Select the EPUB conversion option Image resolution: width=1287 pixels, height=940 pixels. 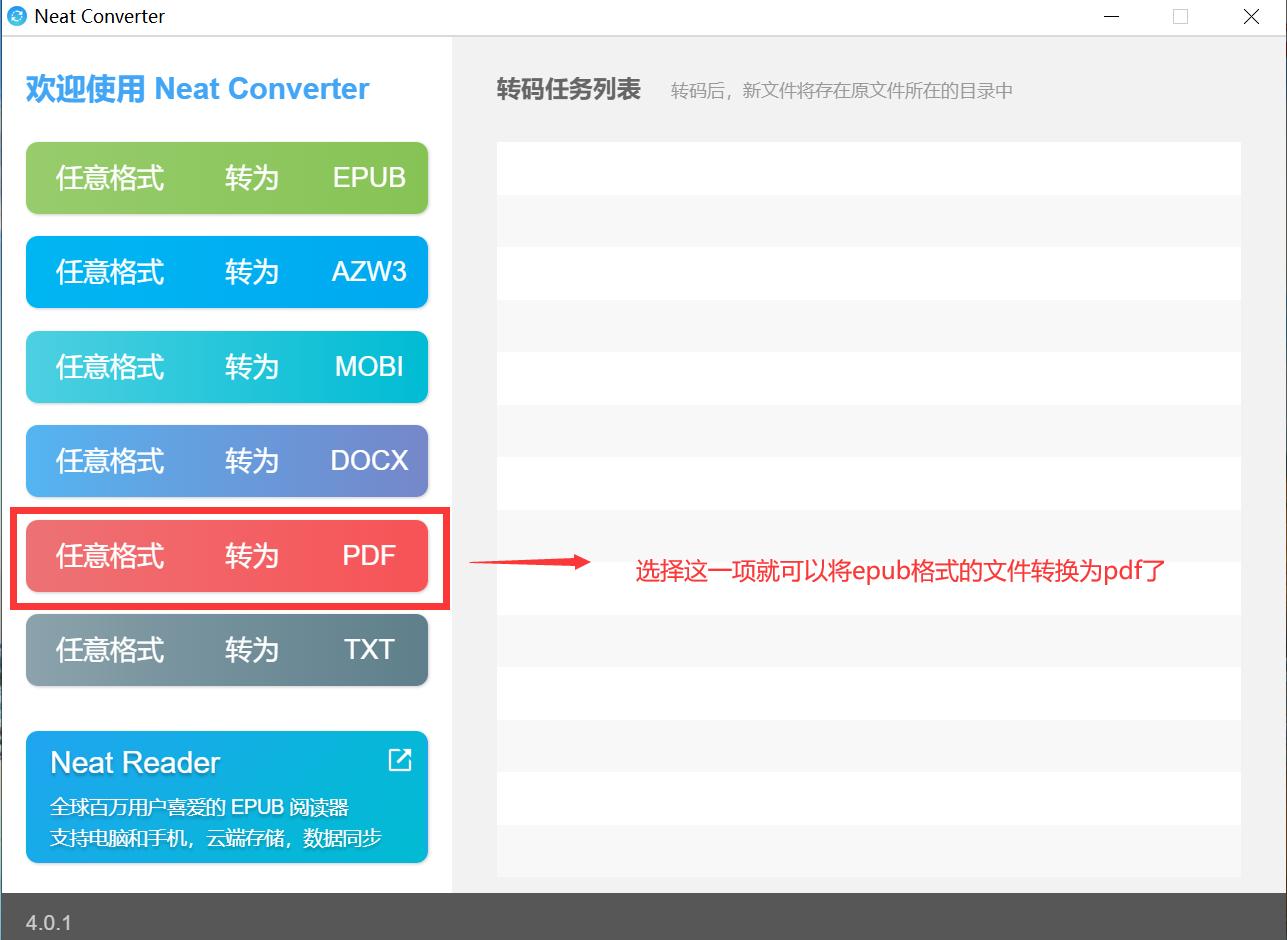[x=227, y=177]
